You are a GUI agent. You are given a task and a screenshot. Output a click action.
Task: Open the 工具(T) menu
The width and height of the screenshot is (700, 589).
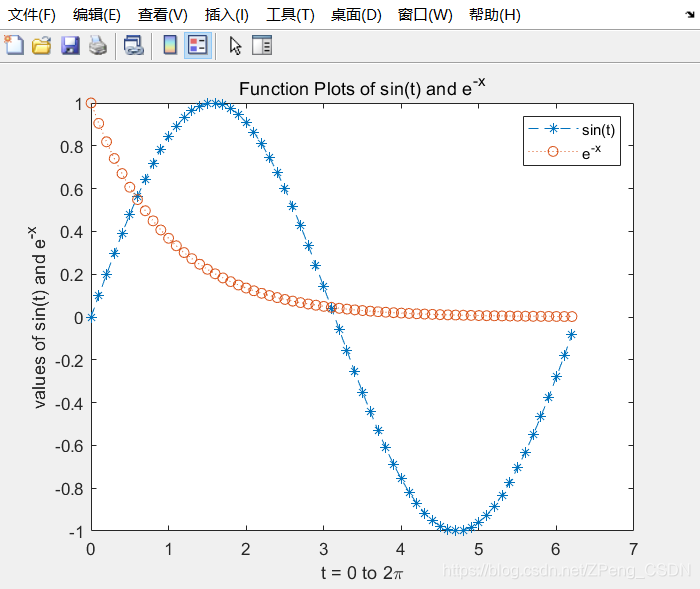pyautogui.click(x=291, y=15)
